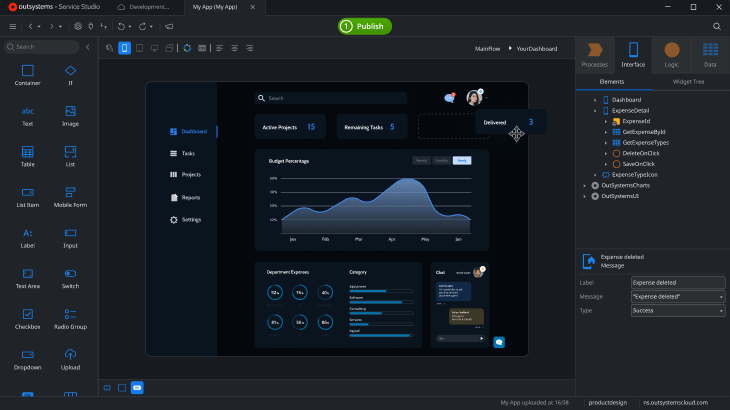Click the Label field with Expense deleted
The width and height of the screenshot is (730, 410).
click(678, 282)
